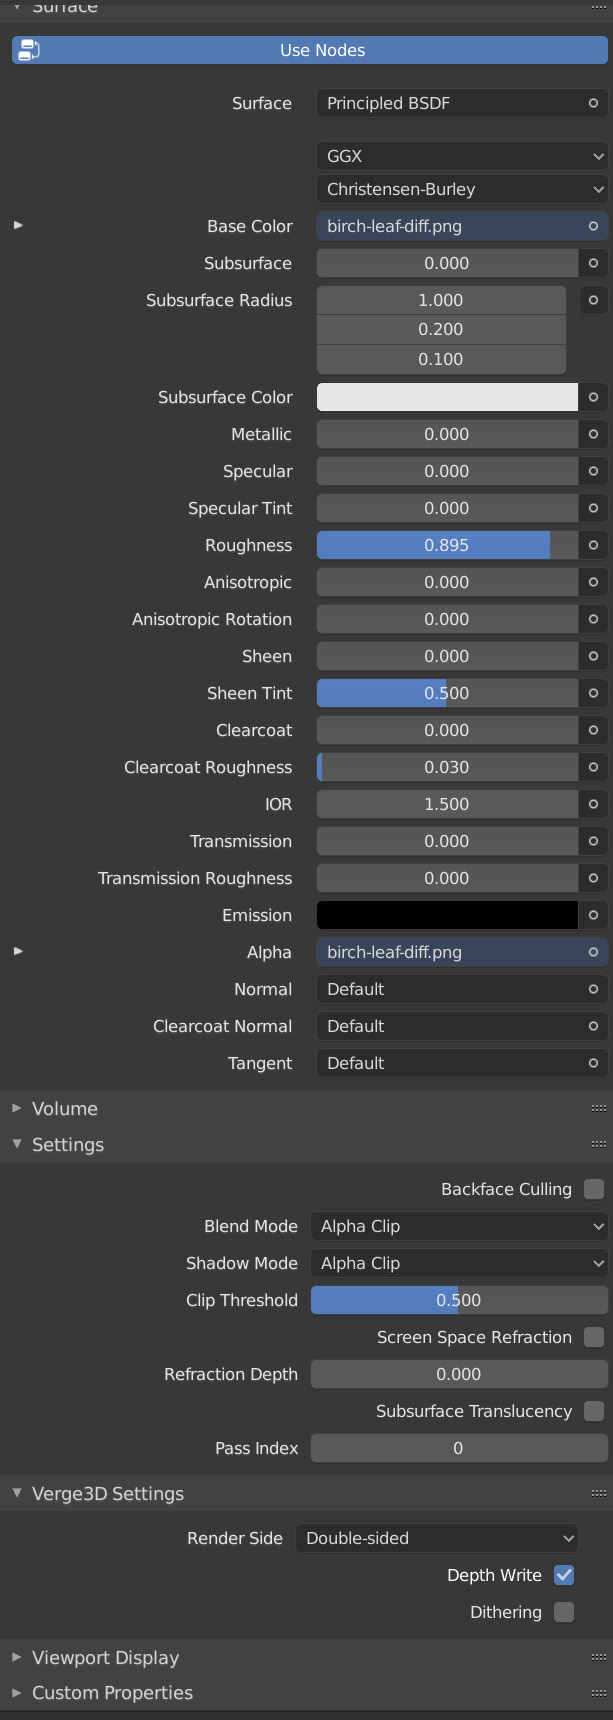The height and width of the screenshot is (1720, 613).
Task: Click the socket dot beside IOR value
Action: pyautogui.click(x=593, y=804)
